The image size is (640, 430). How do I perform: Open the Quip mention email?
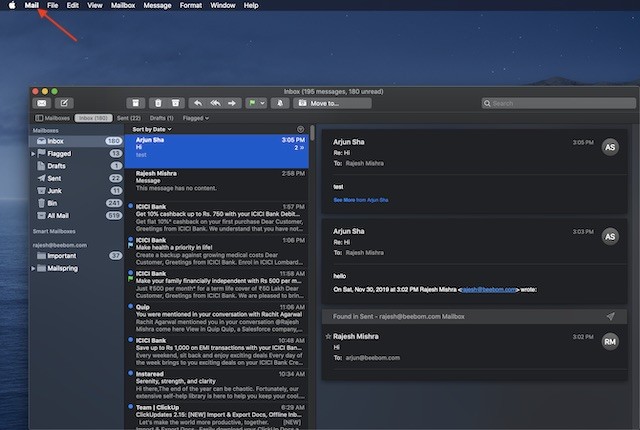point(217,319)
